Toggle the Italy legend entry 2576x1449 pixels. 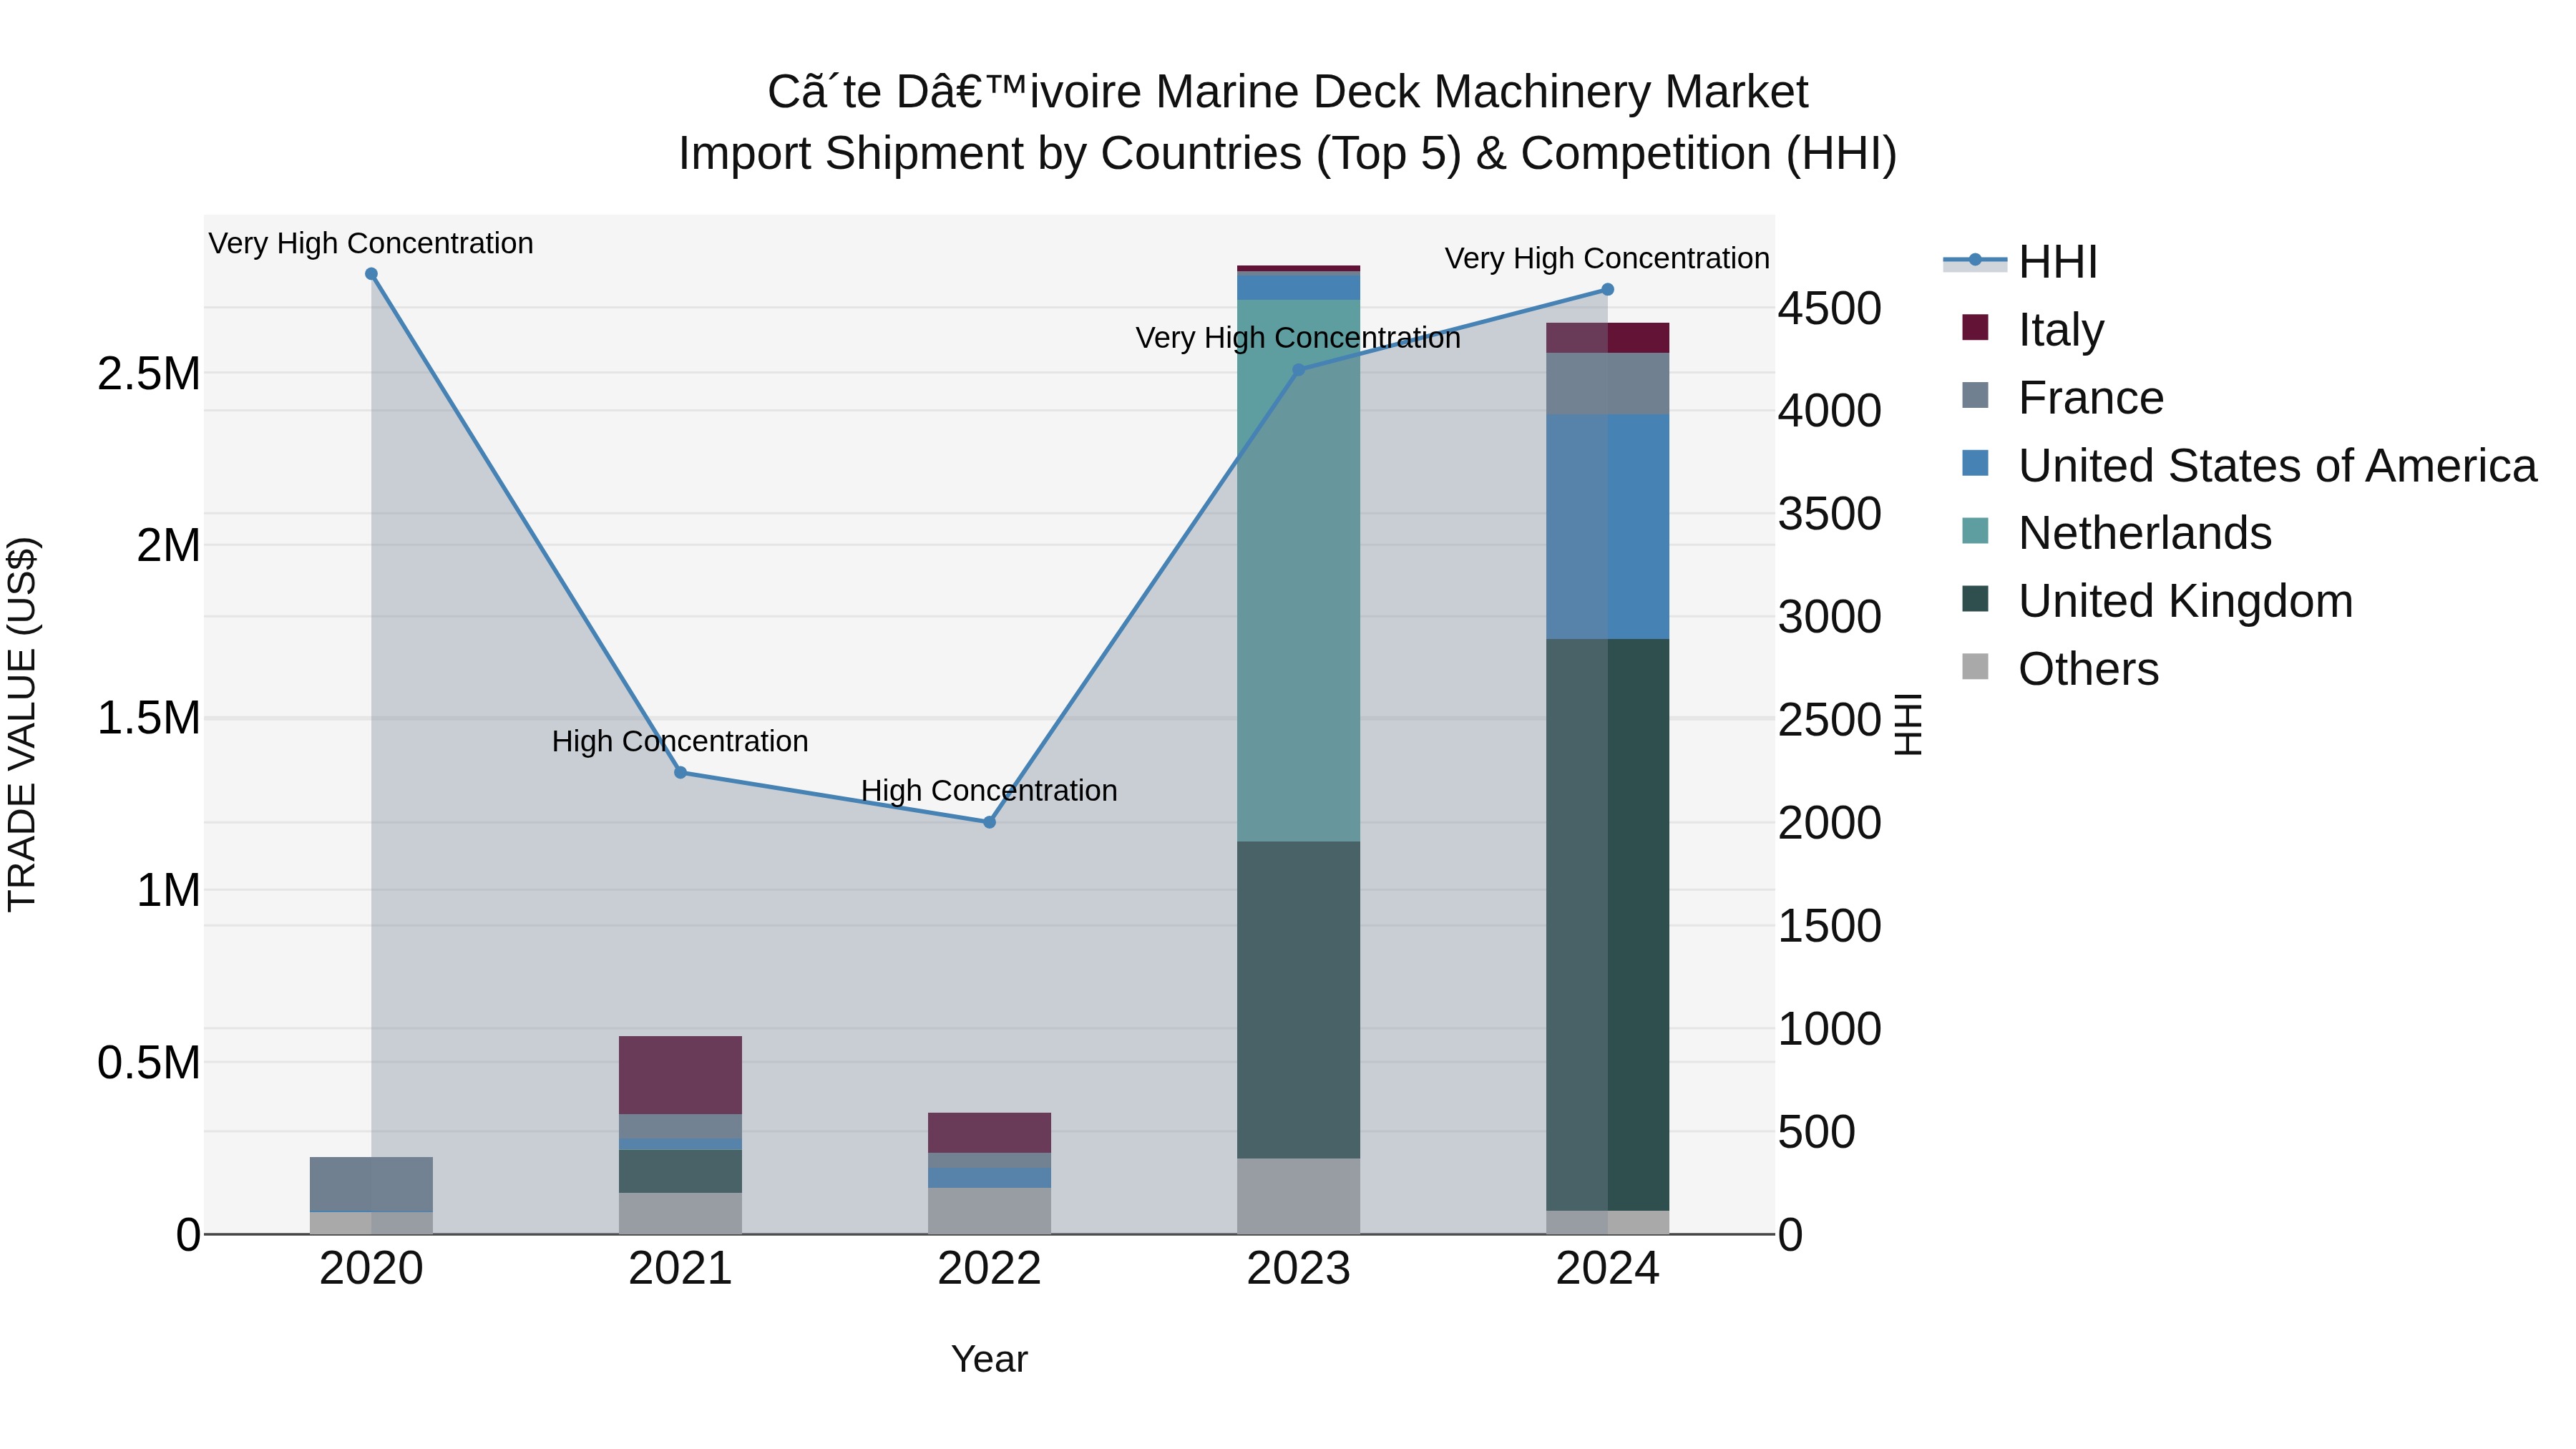(2033, 329)
